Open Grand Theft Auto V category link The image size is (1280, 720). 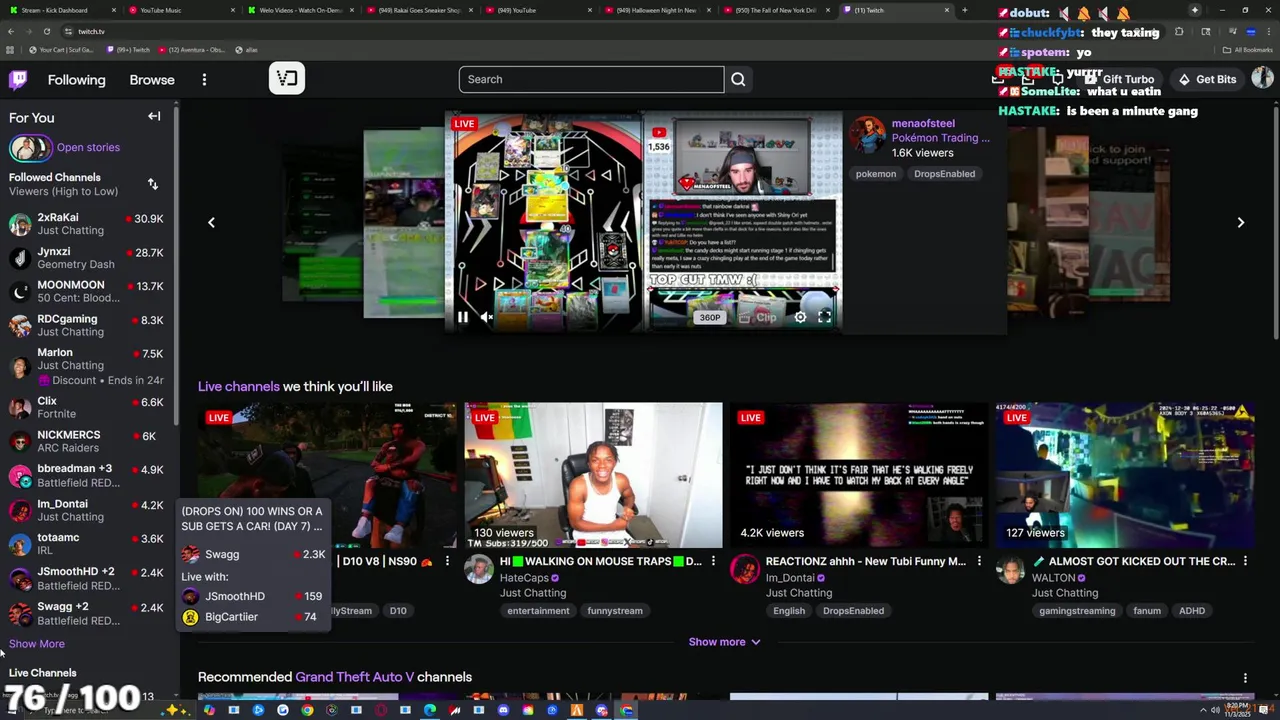pos(354,677)
